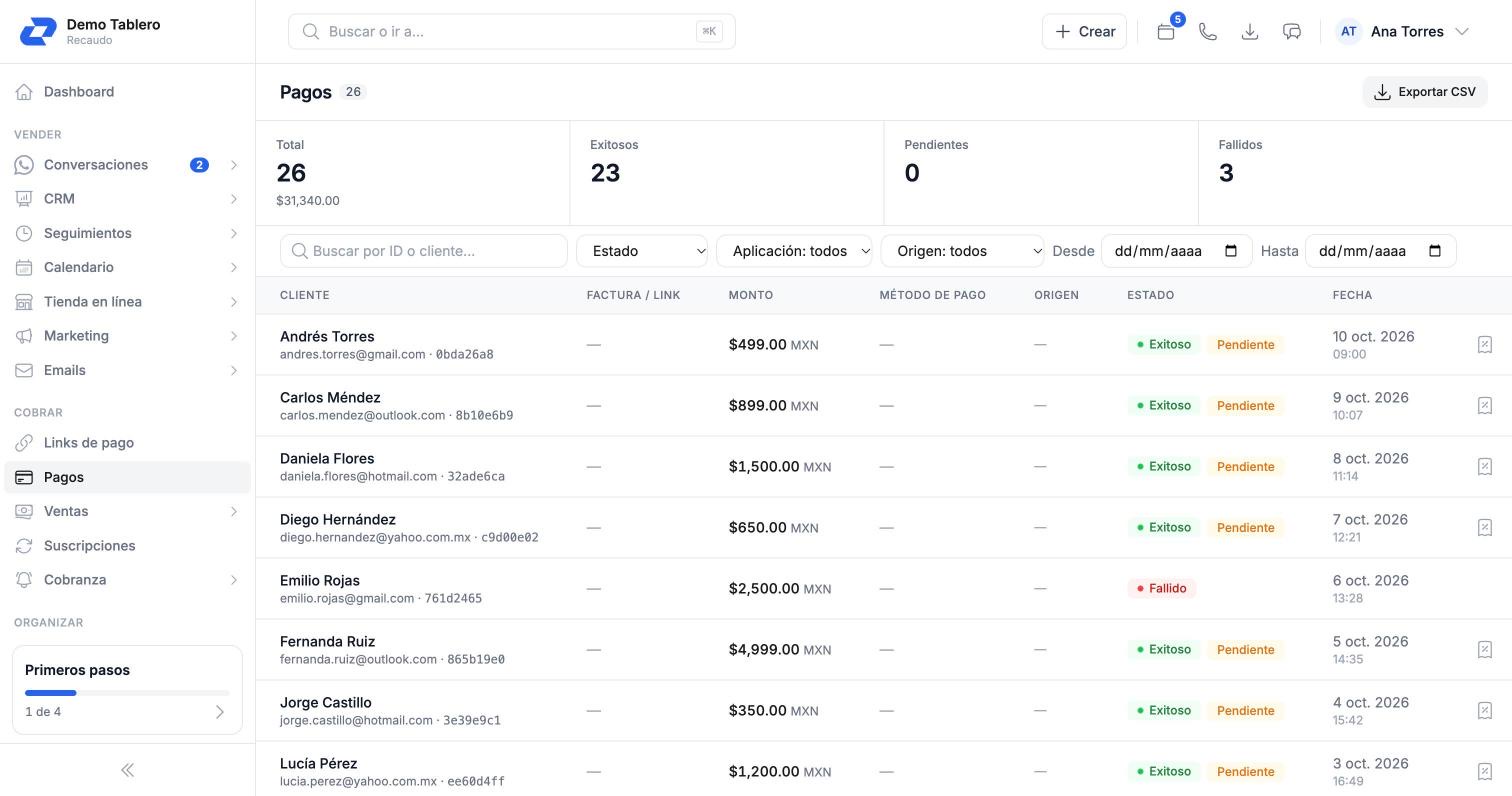1512x796 pixels.
Task: Open the Primeros pasos card
Action: tap(127, 690)
